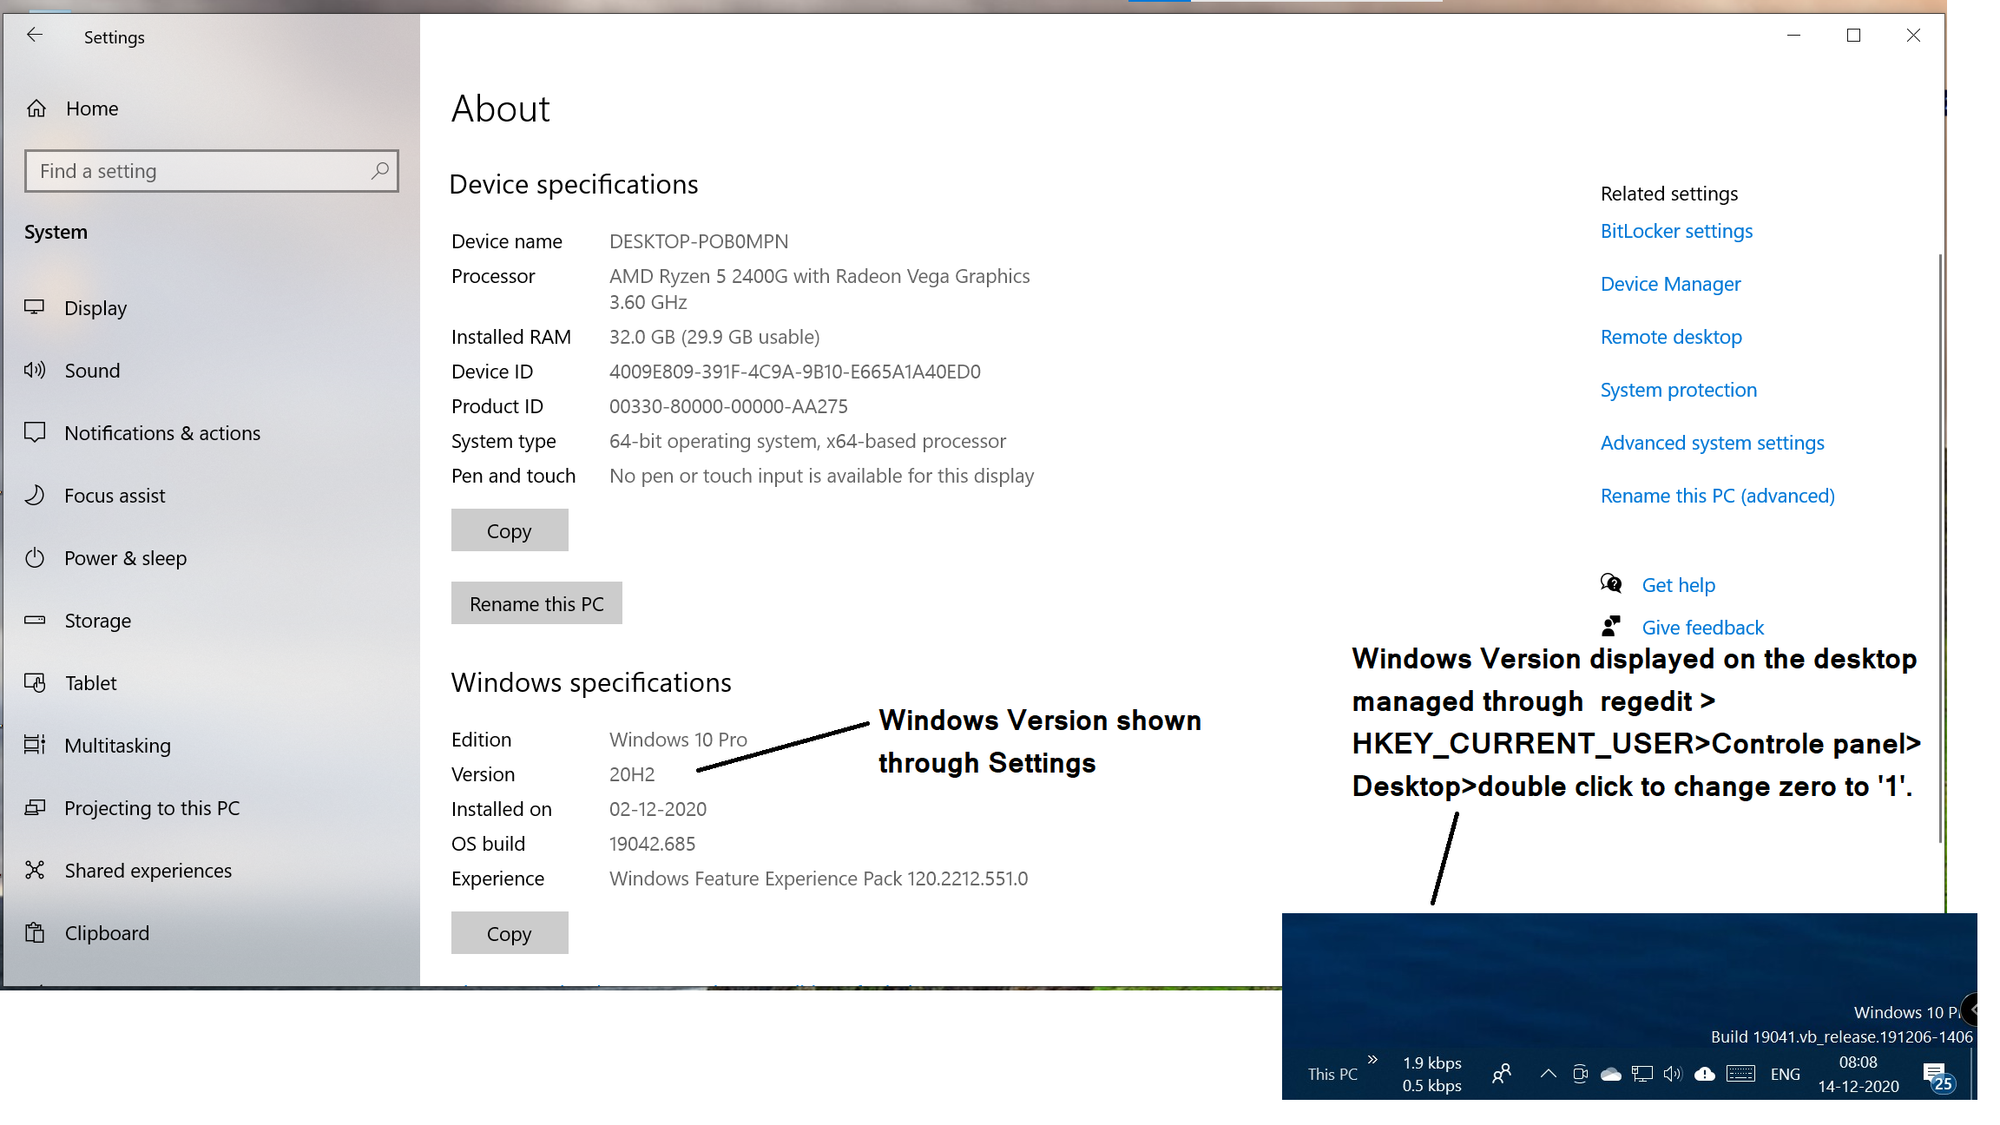Go back with the Settings back arrow

click(x=35, y=36)
